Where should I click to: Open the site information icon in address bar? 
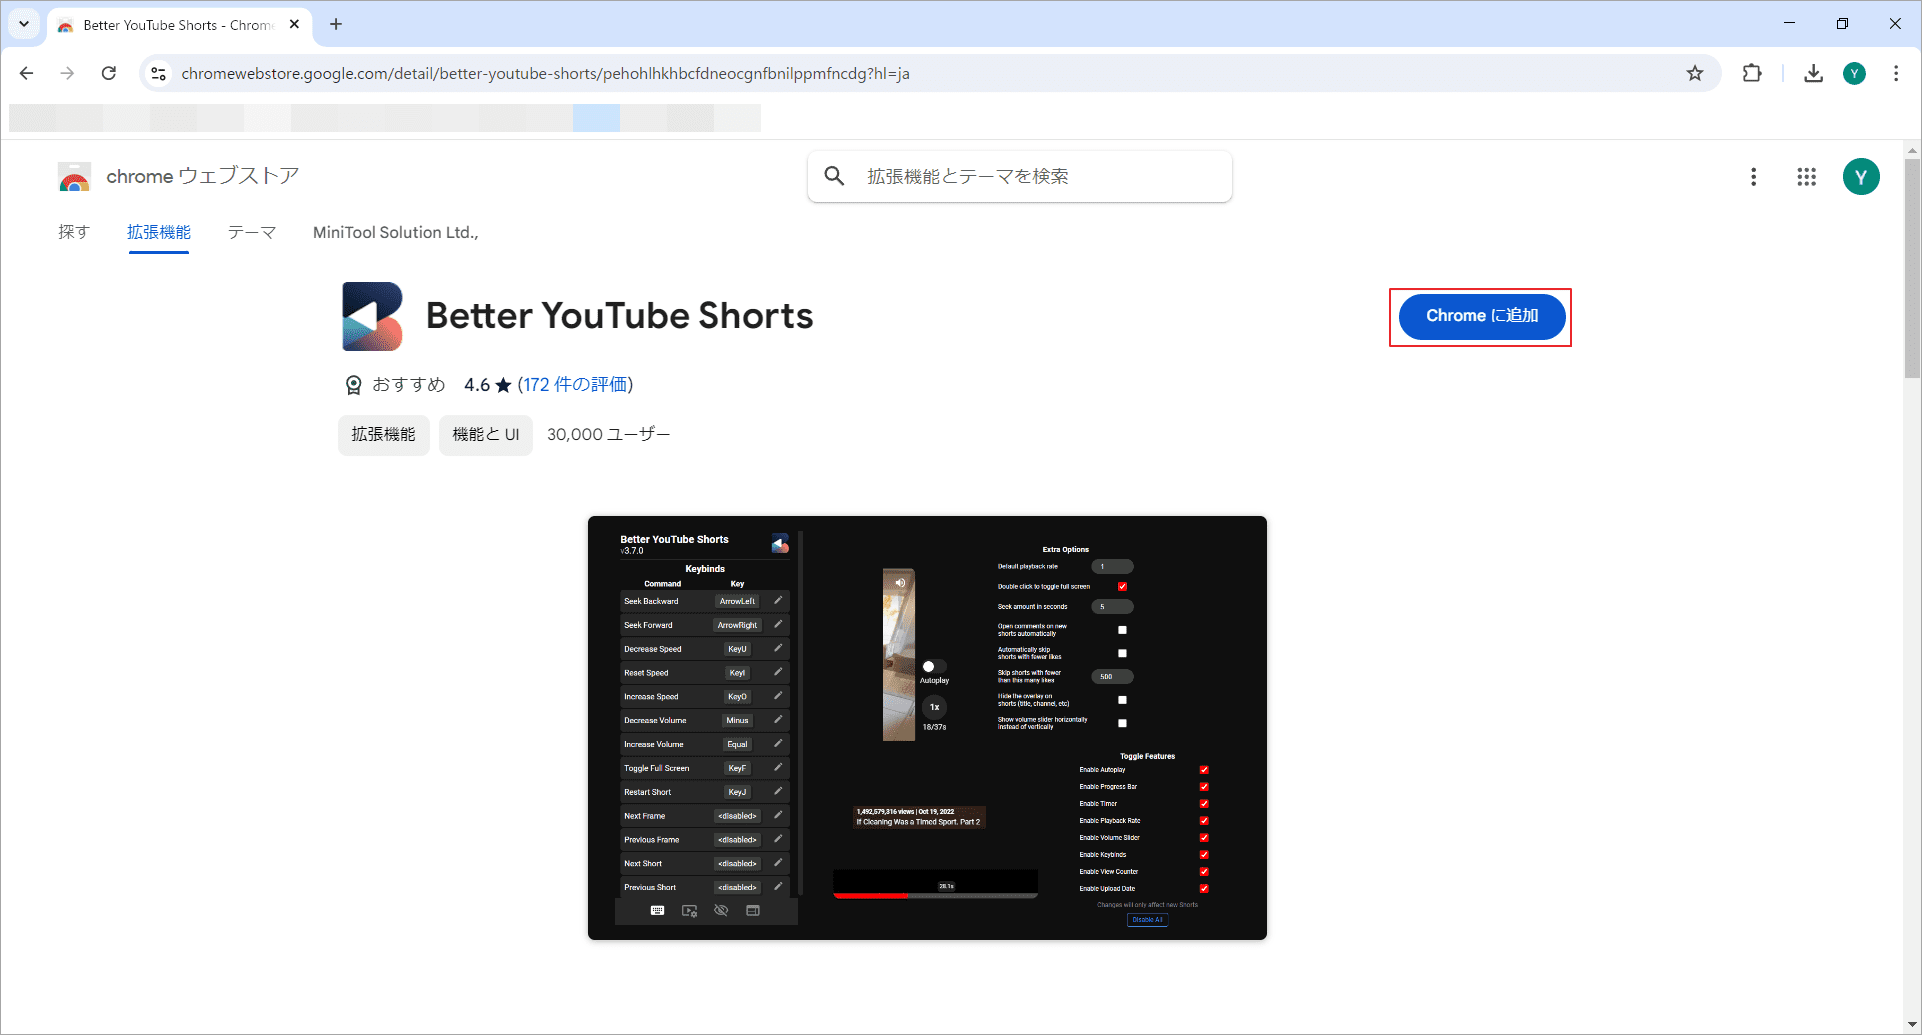click(x=158, y=73)
